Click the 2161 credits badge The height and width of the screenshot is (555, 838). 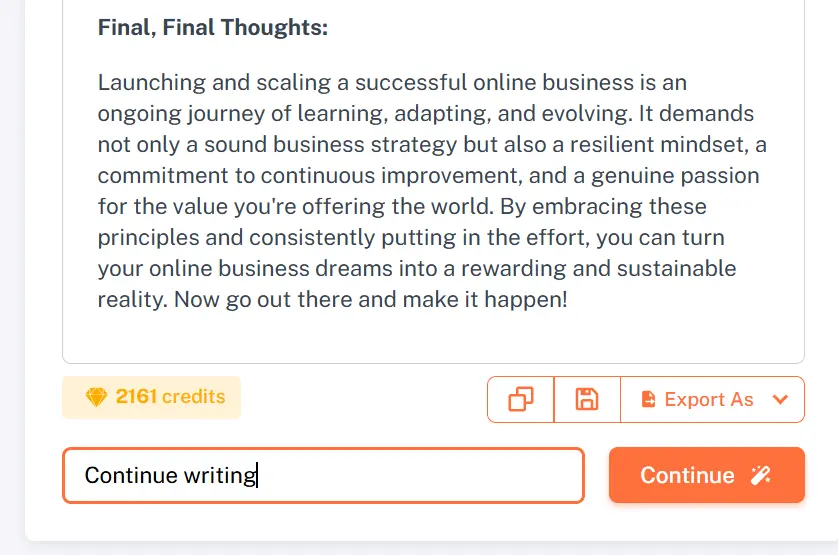click(151, 397)
